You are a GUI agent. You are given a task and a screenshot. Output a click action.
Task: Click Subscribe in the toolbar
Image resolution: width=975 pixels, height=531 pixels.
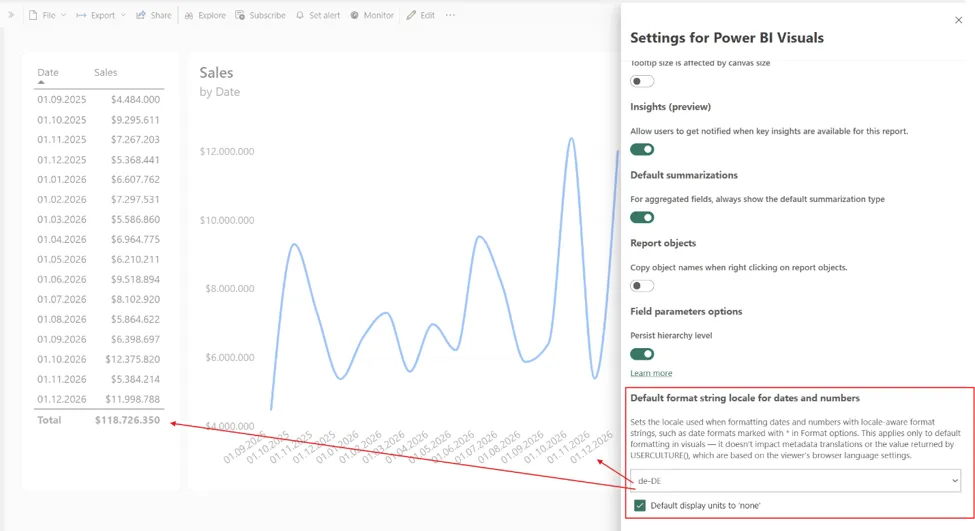(260, 15)
